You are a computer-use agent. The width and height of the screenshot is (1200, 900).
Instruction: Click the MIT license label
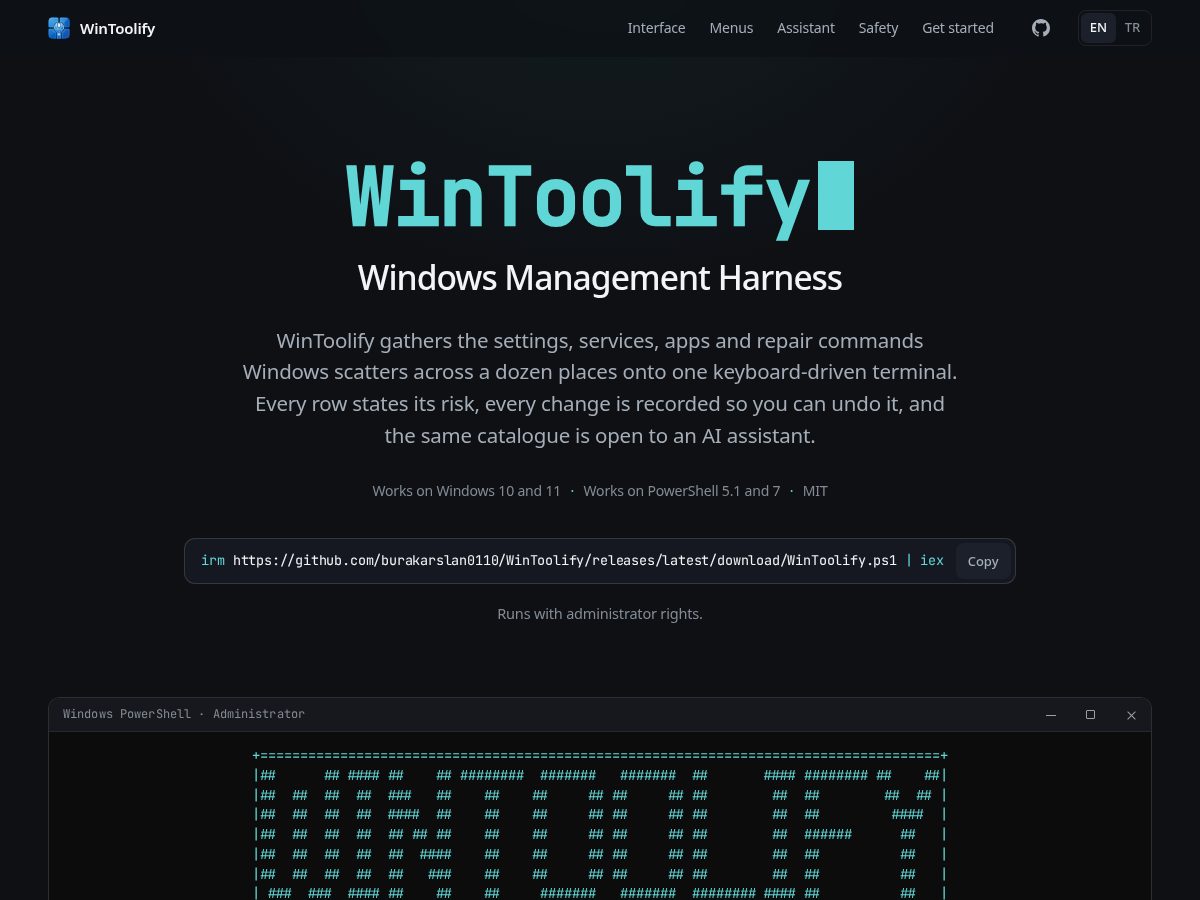pos(815,491)
